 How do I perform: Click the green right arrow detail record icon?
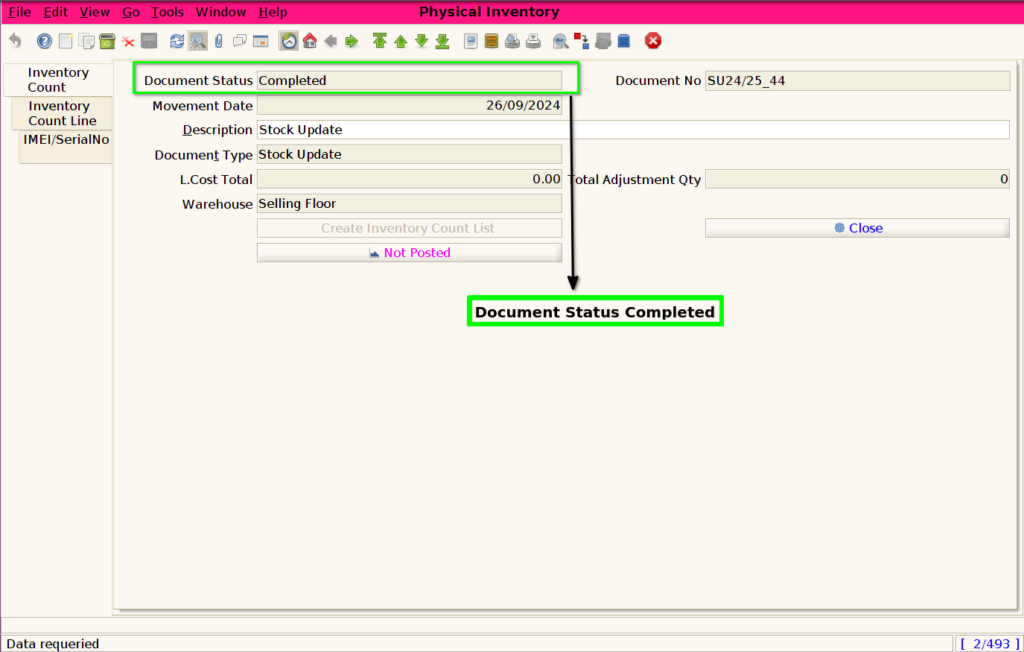point(351,41)
